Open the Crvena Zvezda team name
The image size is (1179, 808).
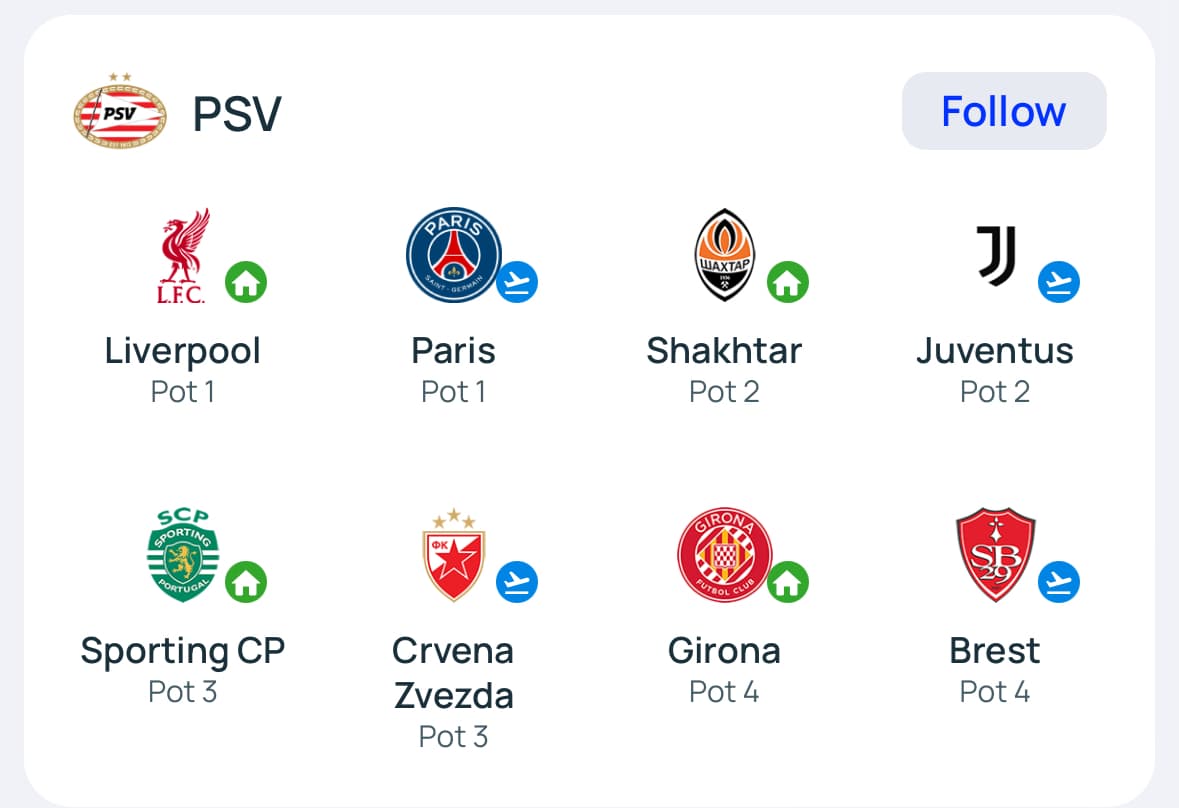[453, 672]
